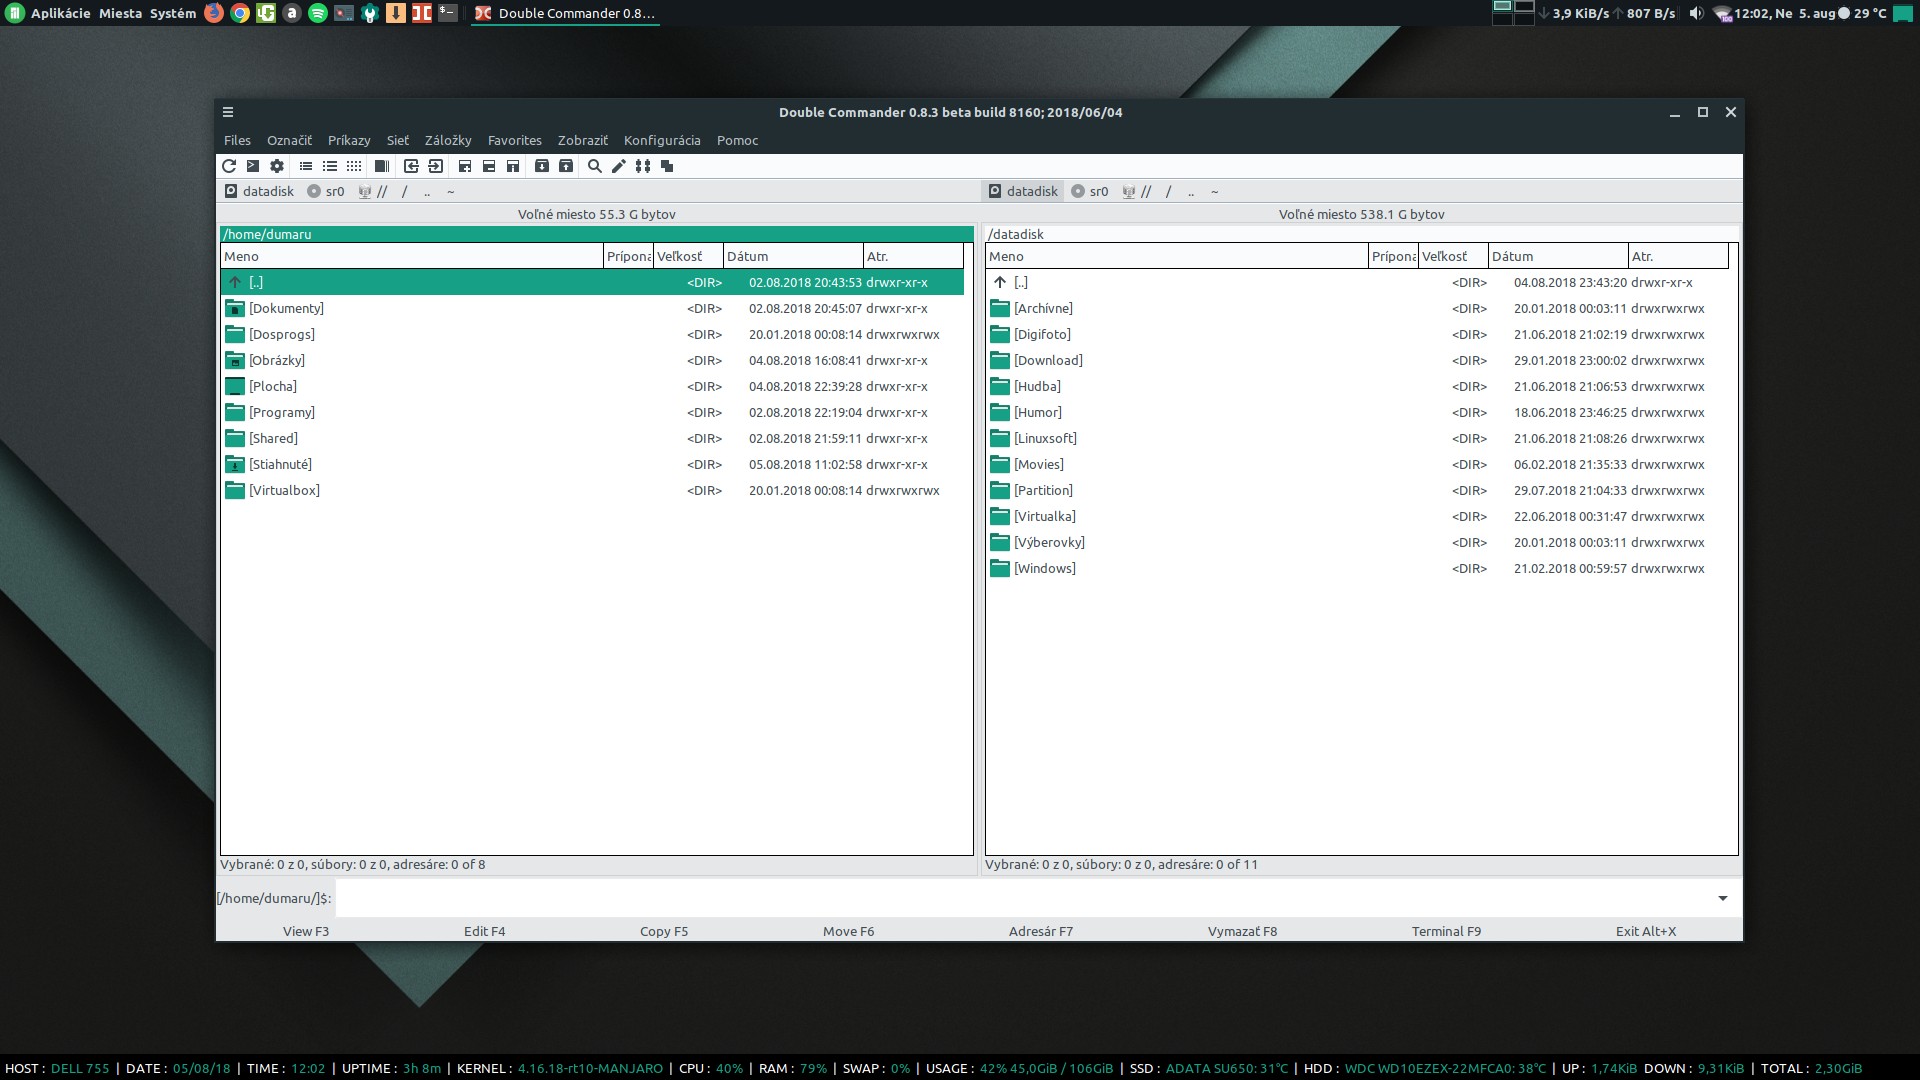The height and width of the screenshot is (1080, 1920).
Task: Open window menu hamburger icon in title bar
Action: (x=228, y=112)
